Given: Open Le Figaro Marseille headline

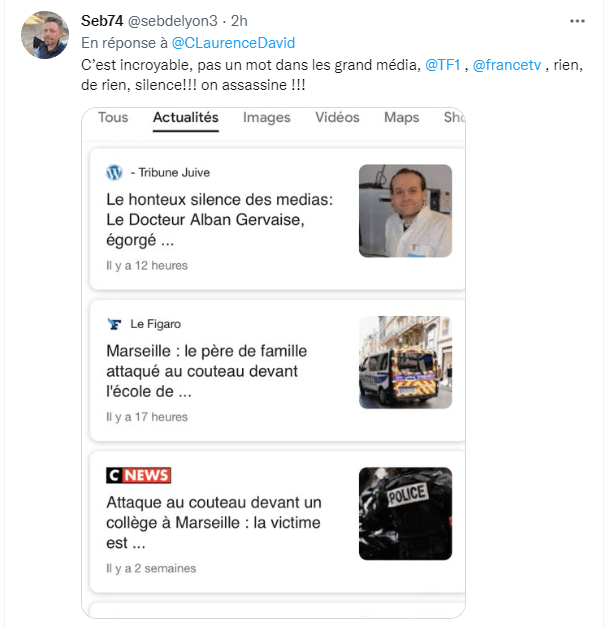Looking at the screenshot, I should (x=207, y=371).
